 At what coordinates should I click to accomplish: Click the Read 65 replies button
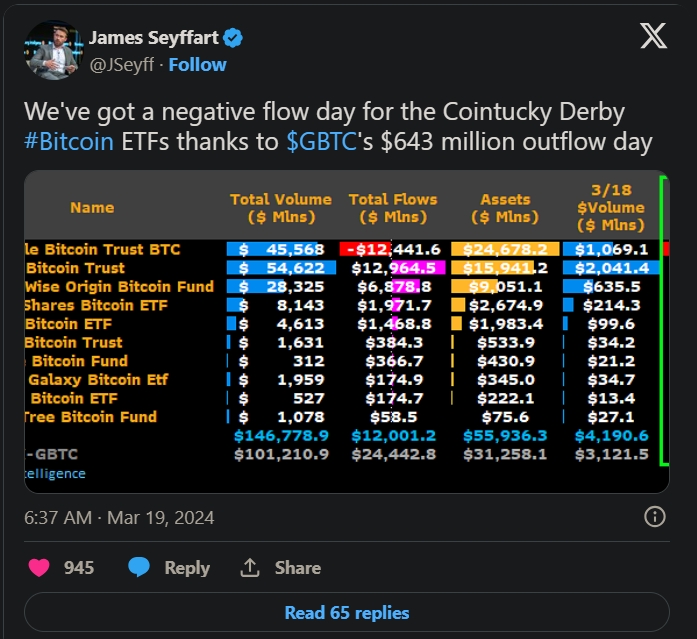click(x=347, y=612)
